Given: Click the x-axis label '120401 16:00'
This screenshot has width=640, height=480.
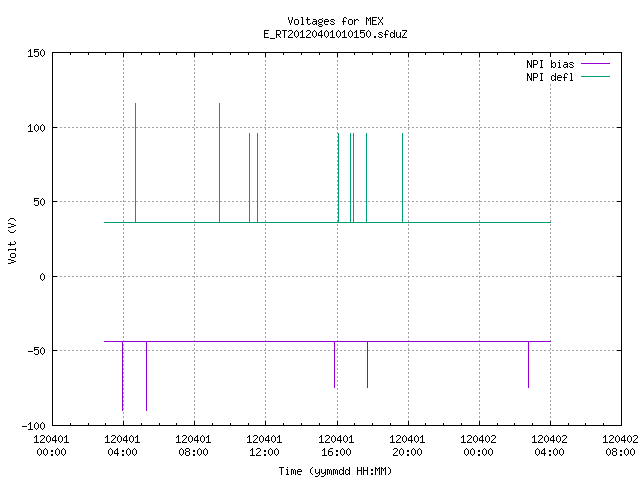Looking at the screenshot, I should 336,446.
